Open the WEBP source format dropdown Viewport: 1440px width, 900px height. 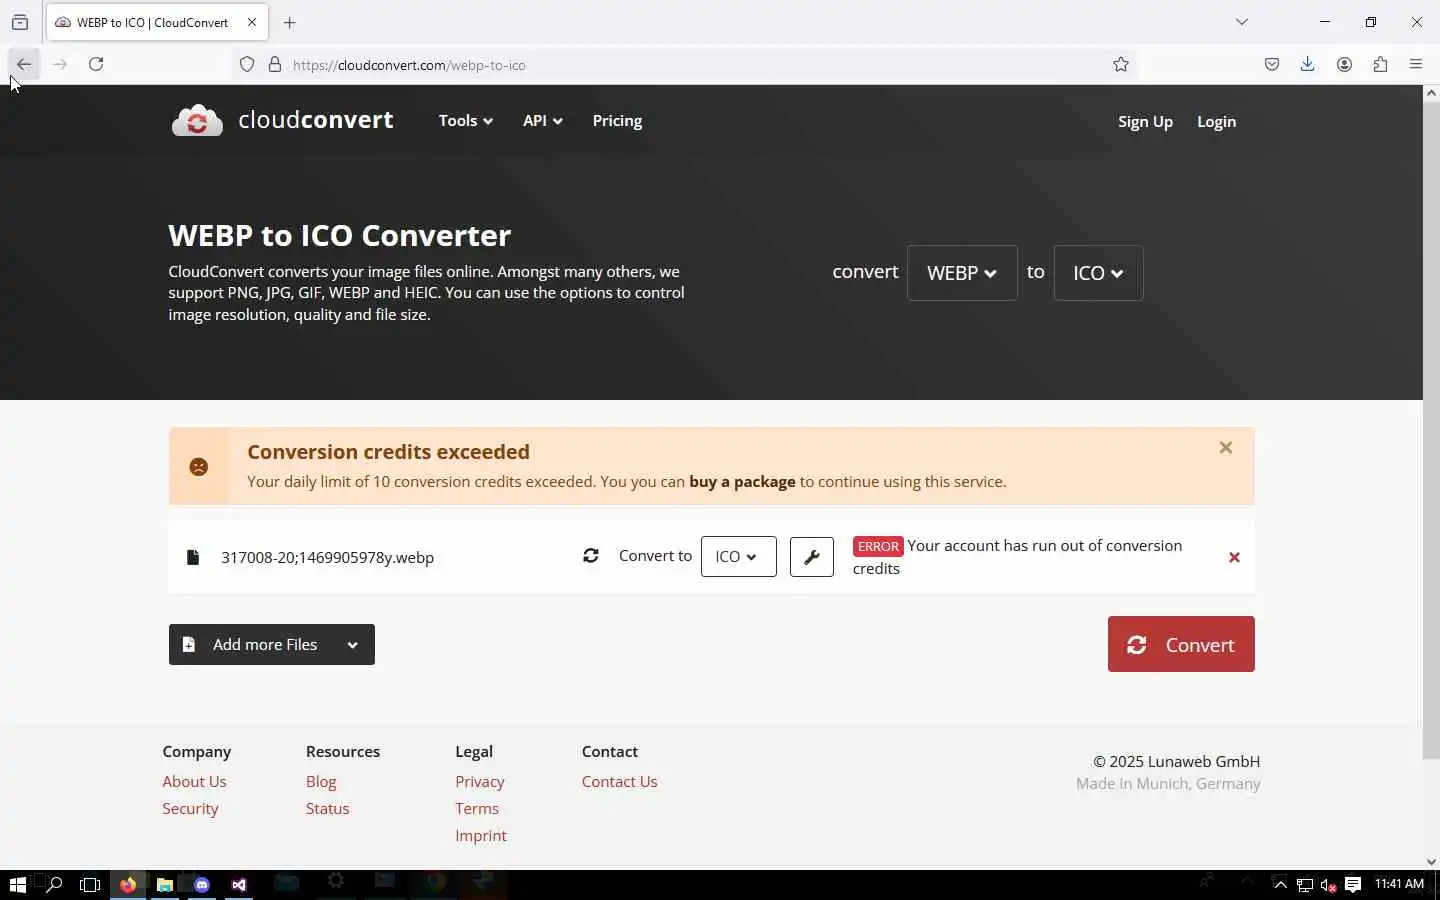coord(962,273)
